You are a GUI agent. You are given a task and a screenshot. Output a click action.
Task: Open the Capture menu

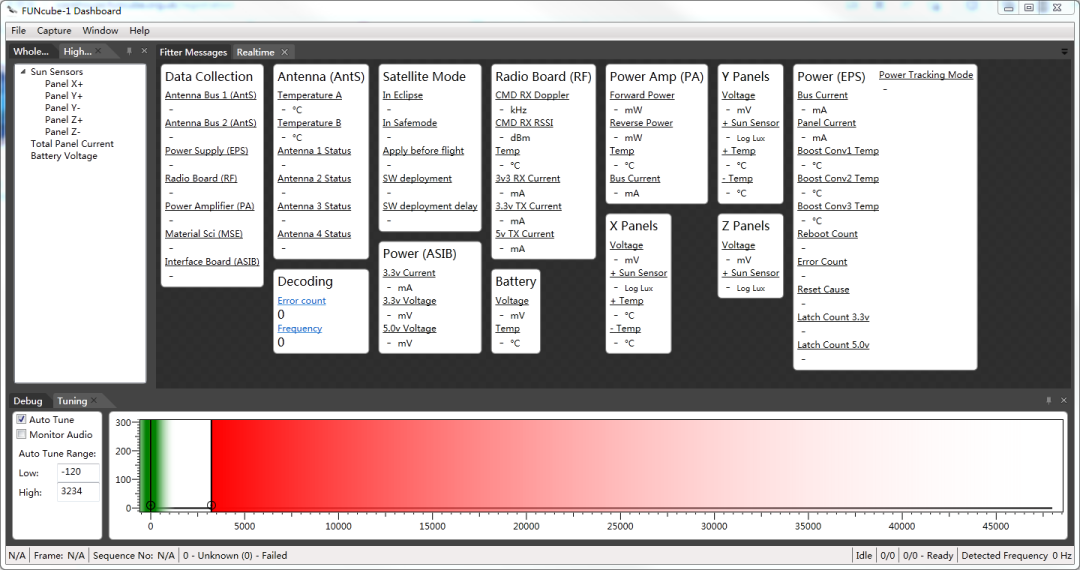54,30
